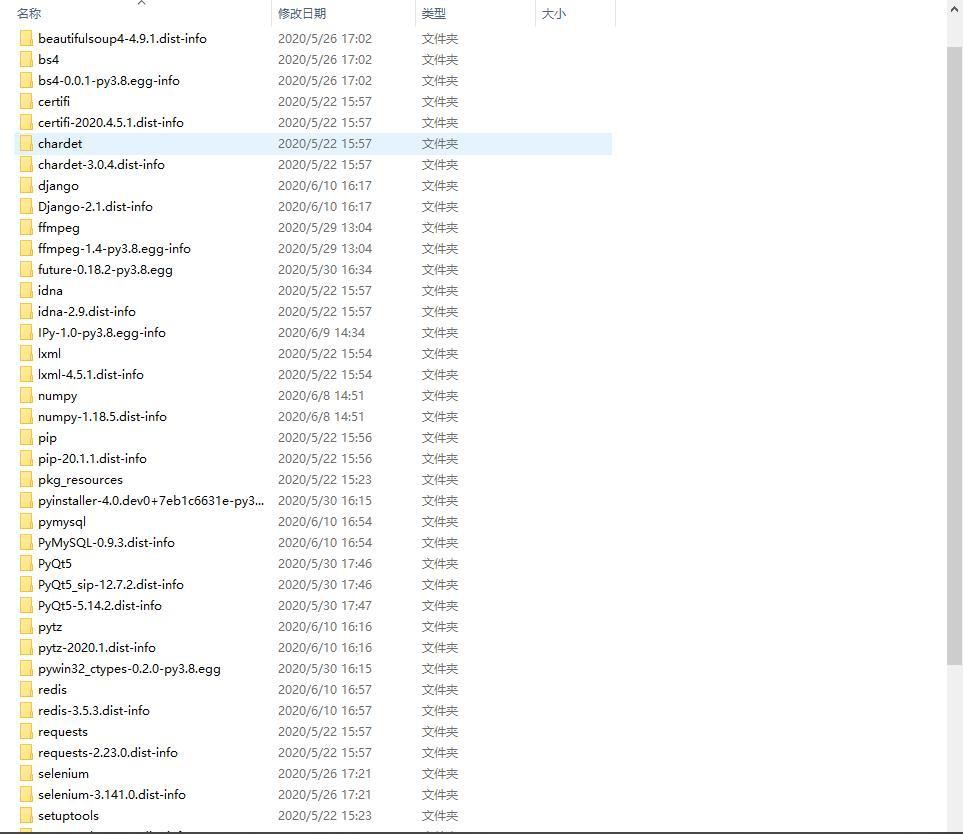Click the scrollbar up arrow
Screen dimensions: 963x834
coord(954,9)
